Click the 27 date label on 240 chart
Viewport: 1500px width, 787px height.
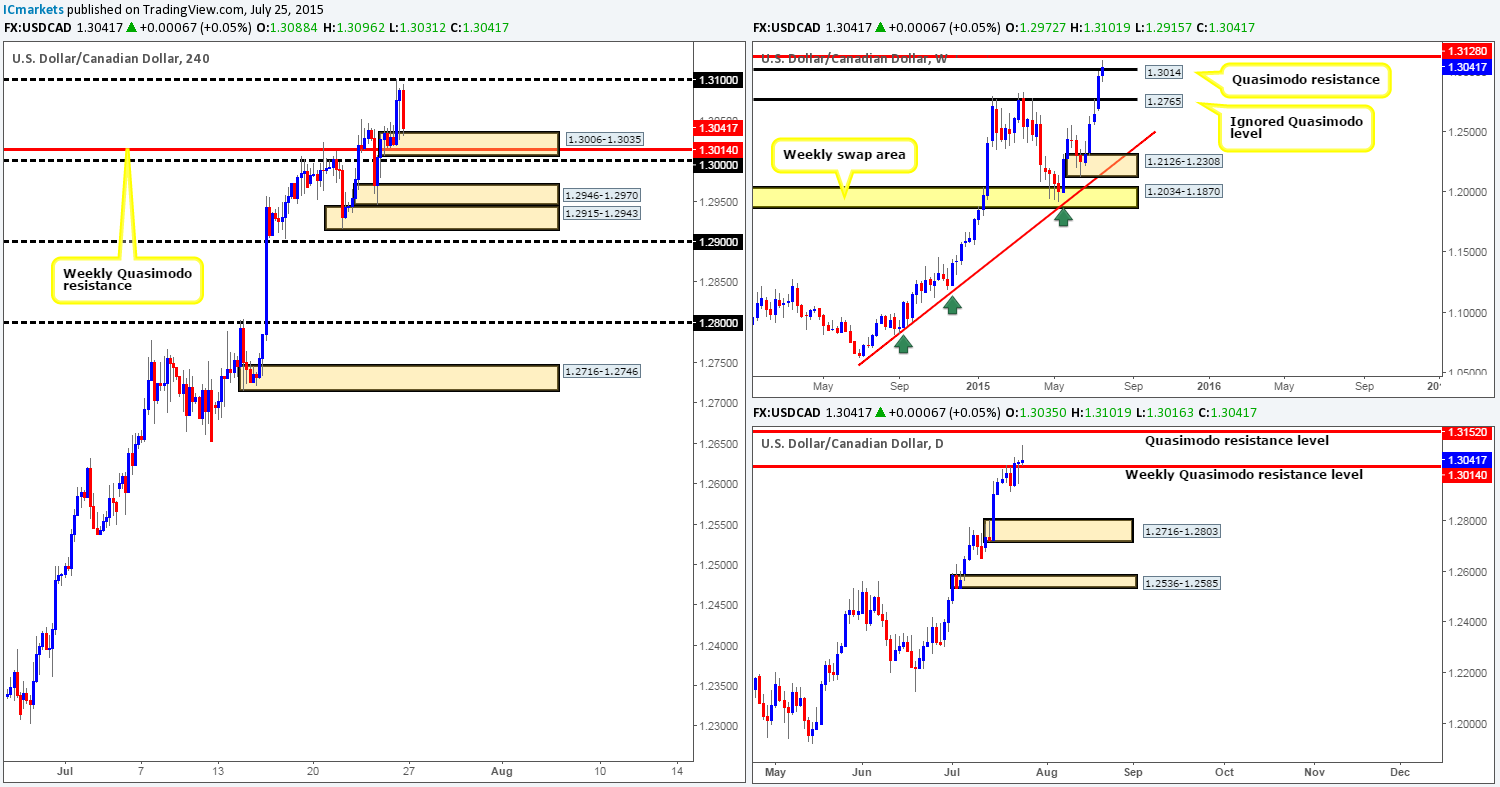click(x=407, y=772)
